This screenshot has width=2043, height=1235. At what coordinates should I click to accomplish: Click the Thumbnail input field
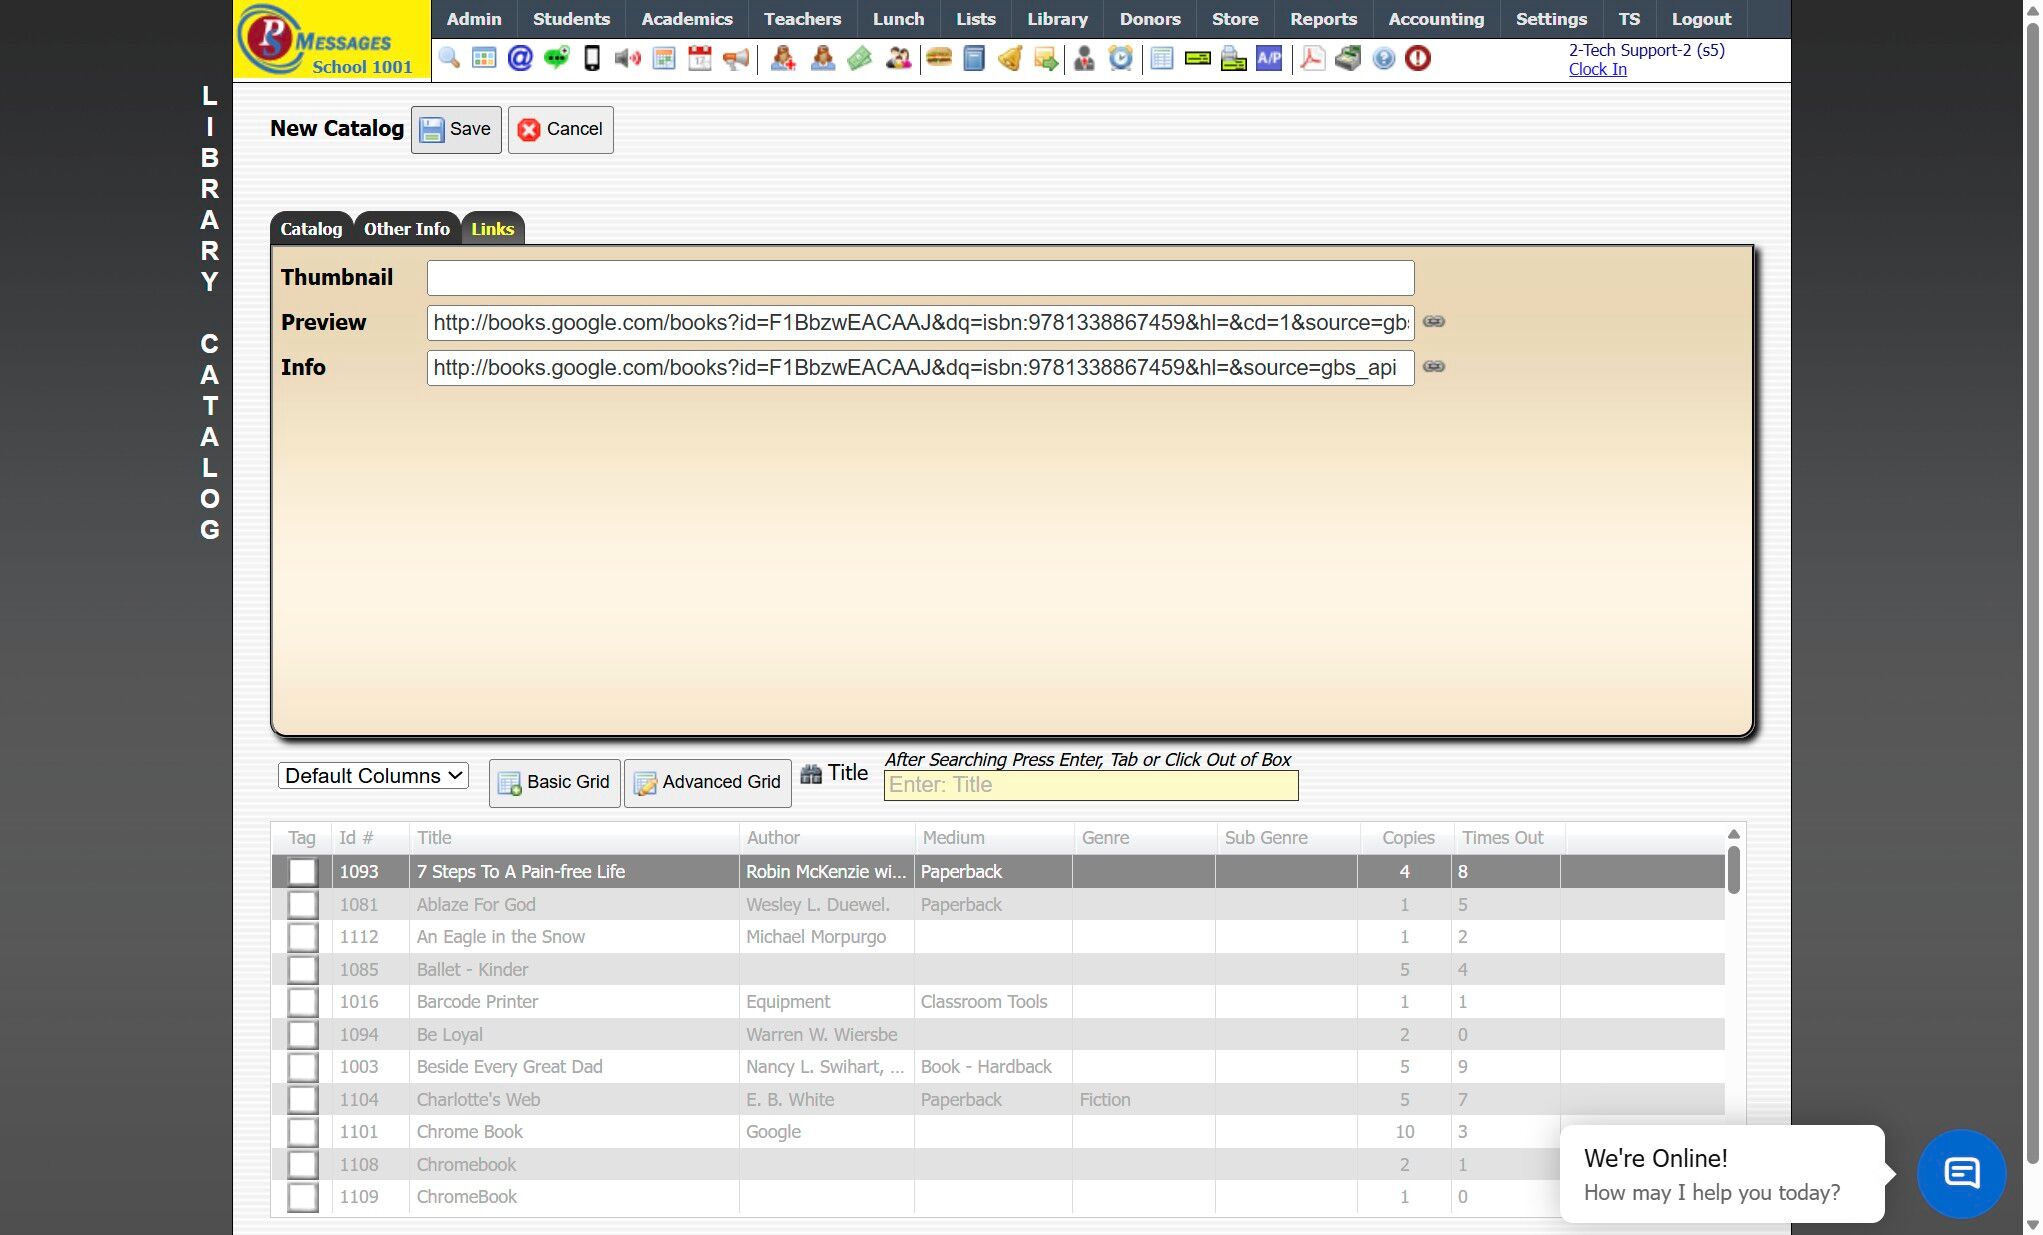tap(920, 278)
